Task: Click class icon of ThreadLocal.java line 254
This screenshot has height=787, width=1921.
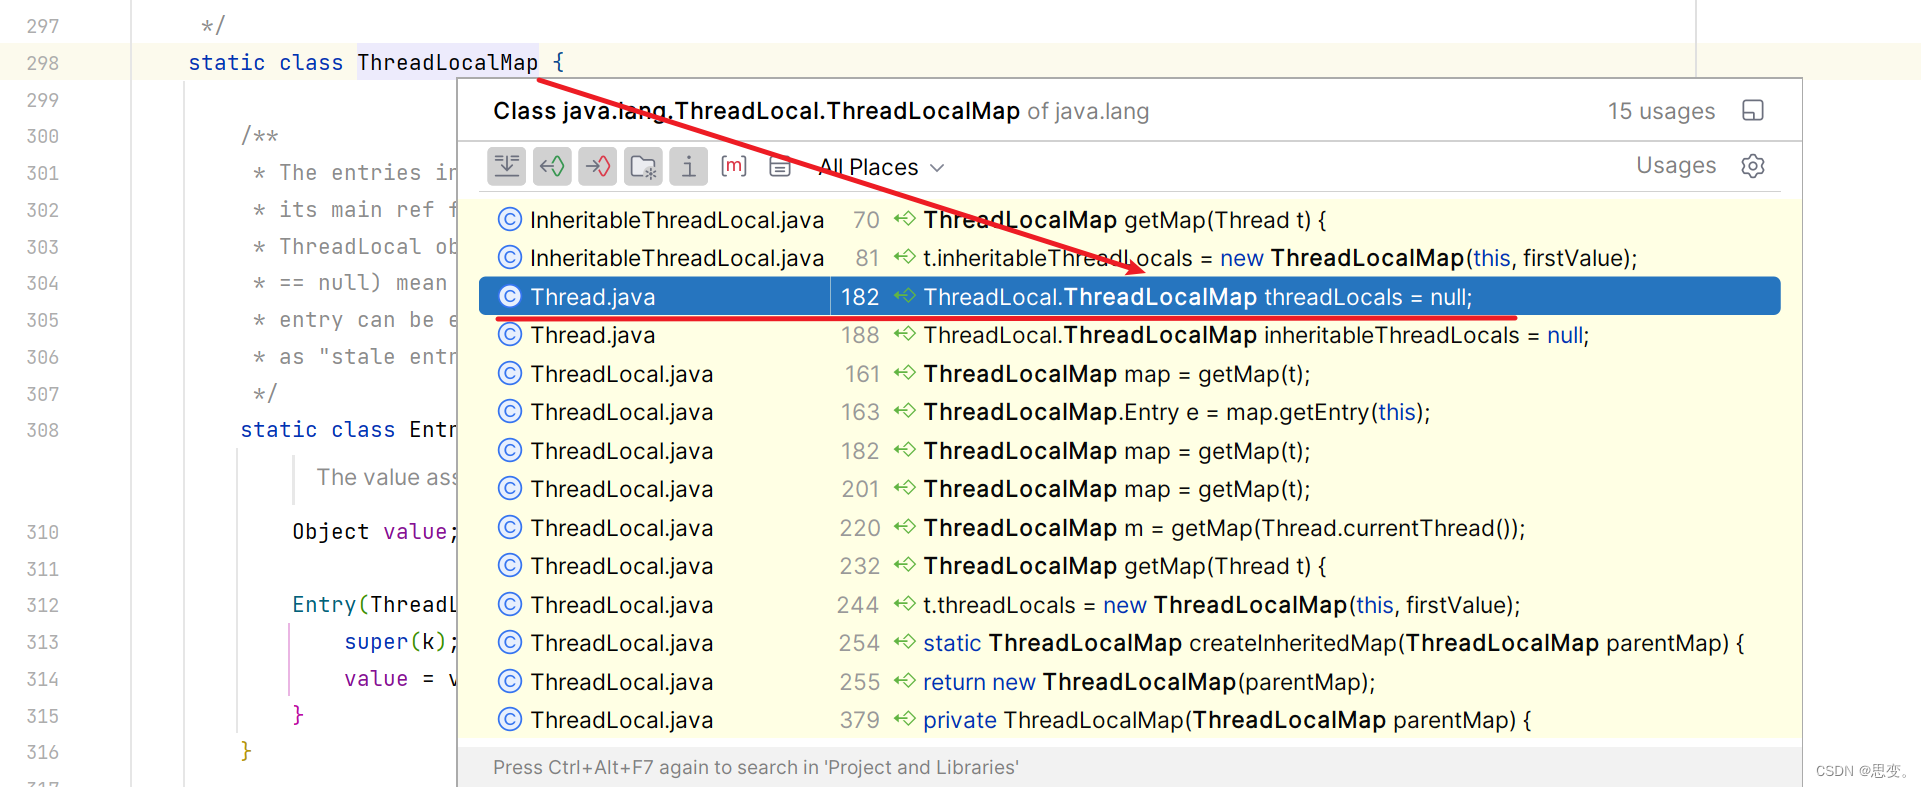Action: point(510,642)
